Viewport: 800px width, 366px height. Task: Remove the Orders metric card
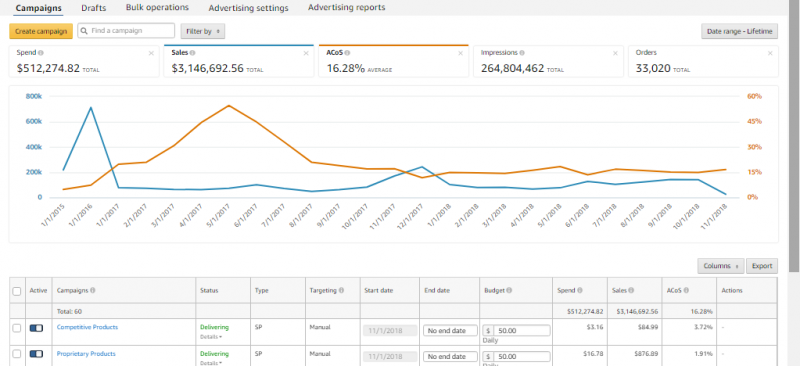771,53
